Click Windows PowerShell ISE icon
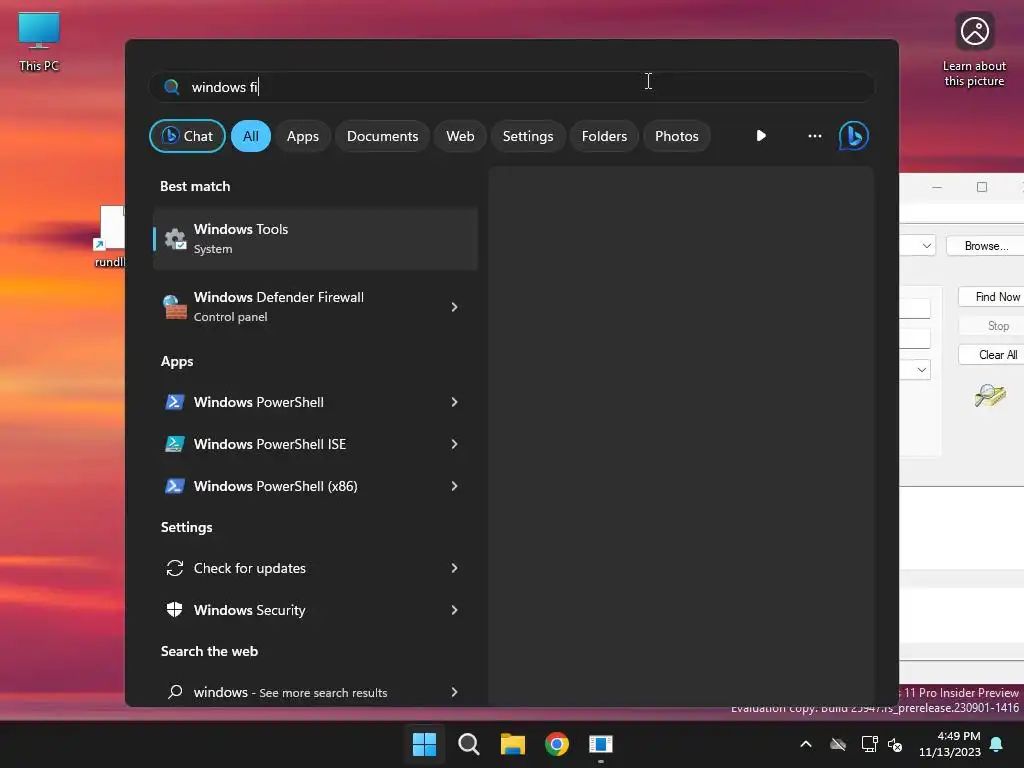This screenshot has height=768, width=1024. point(174,444)
